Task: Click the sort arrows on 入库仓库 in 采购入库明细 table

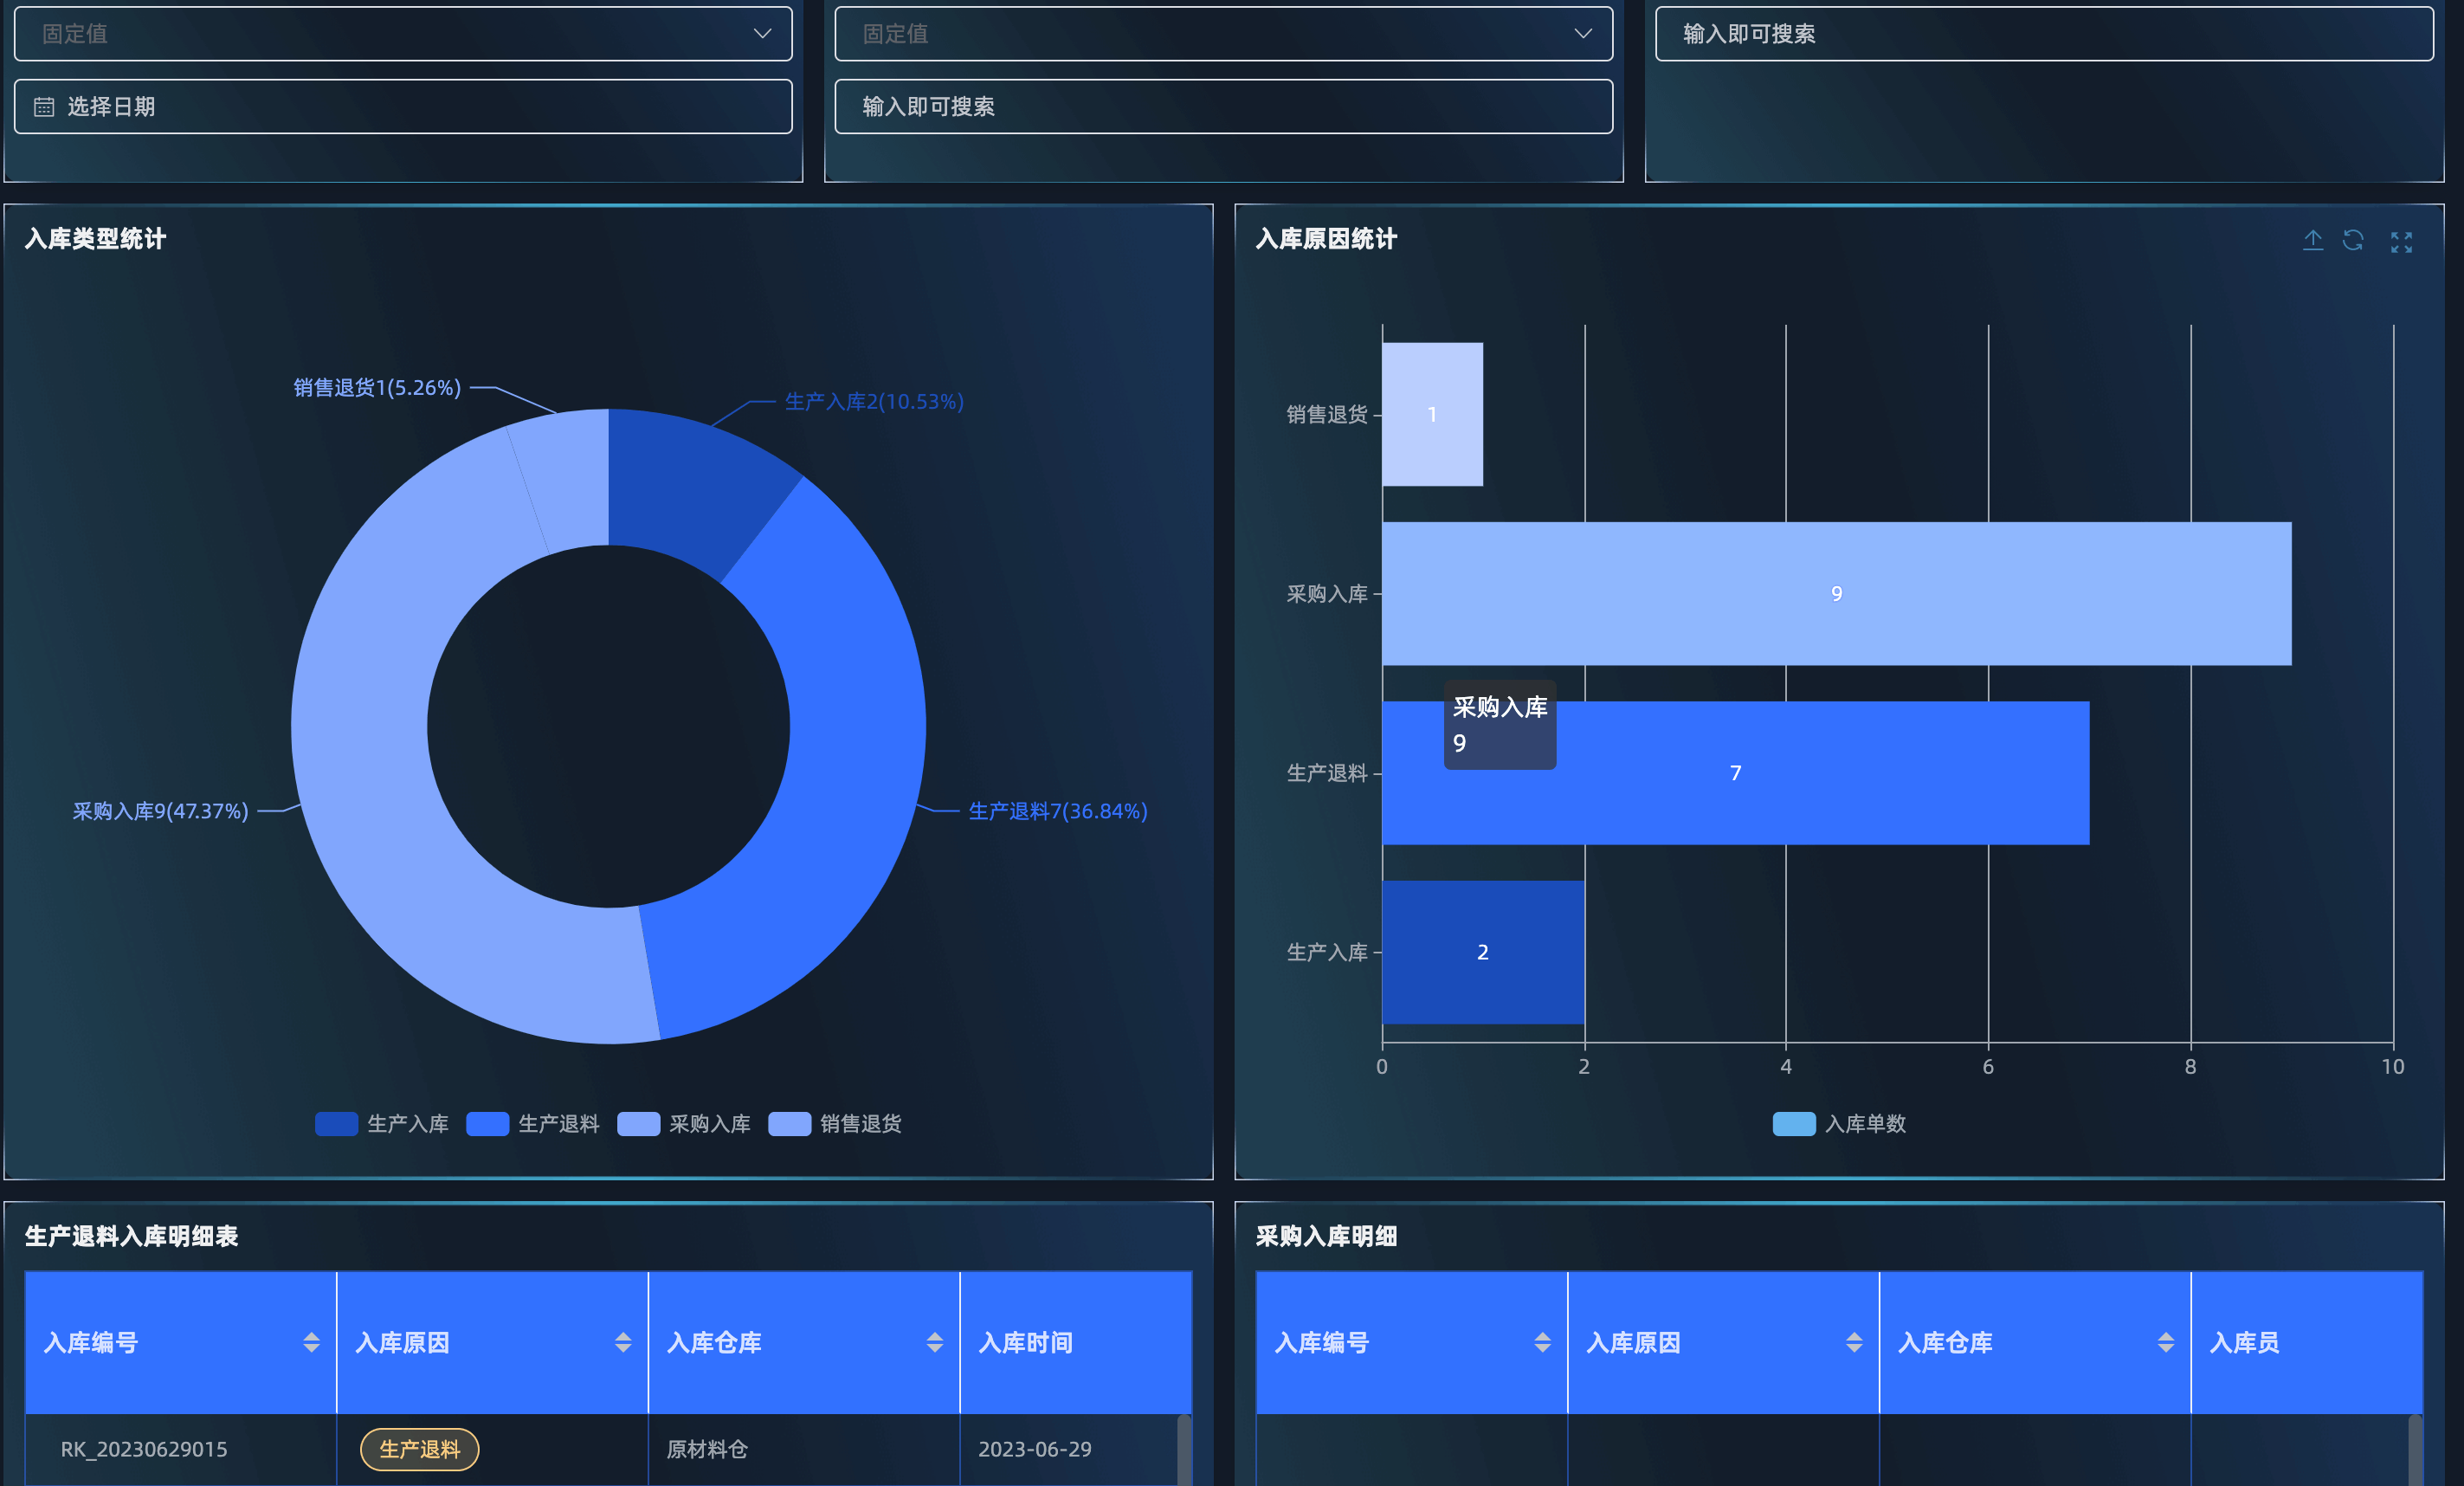Action: click(x=2165, y=1342)
